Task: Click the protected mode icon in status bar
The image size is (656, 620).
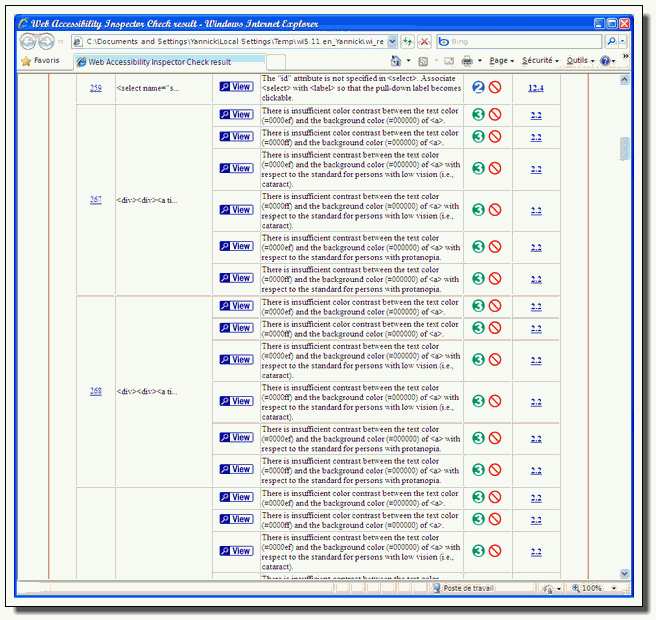Action: click(x=548, y=589)
